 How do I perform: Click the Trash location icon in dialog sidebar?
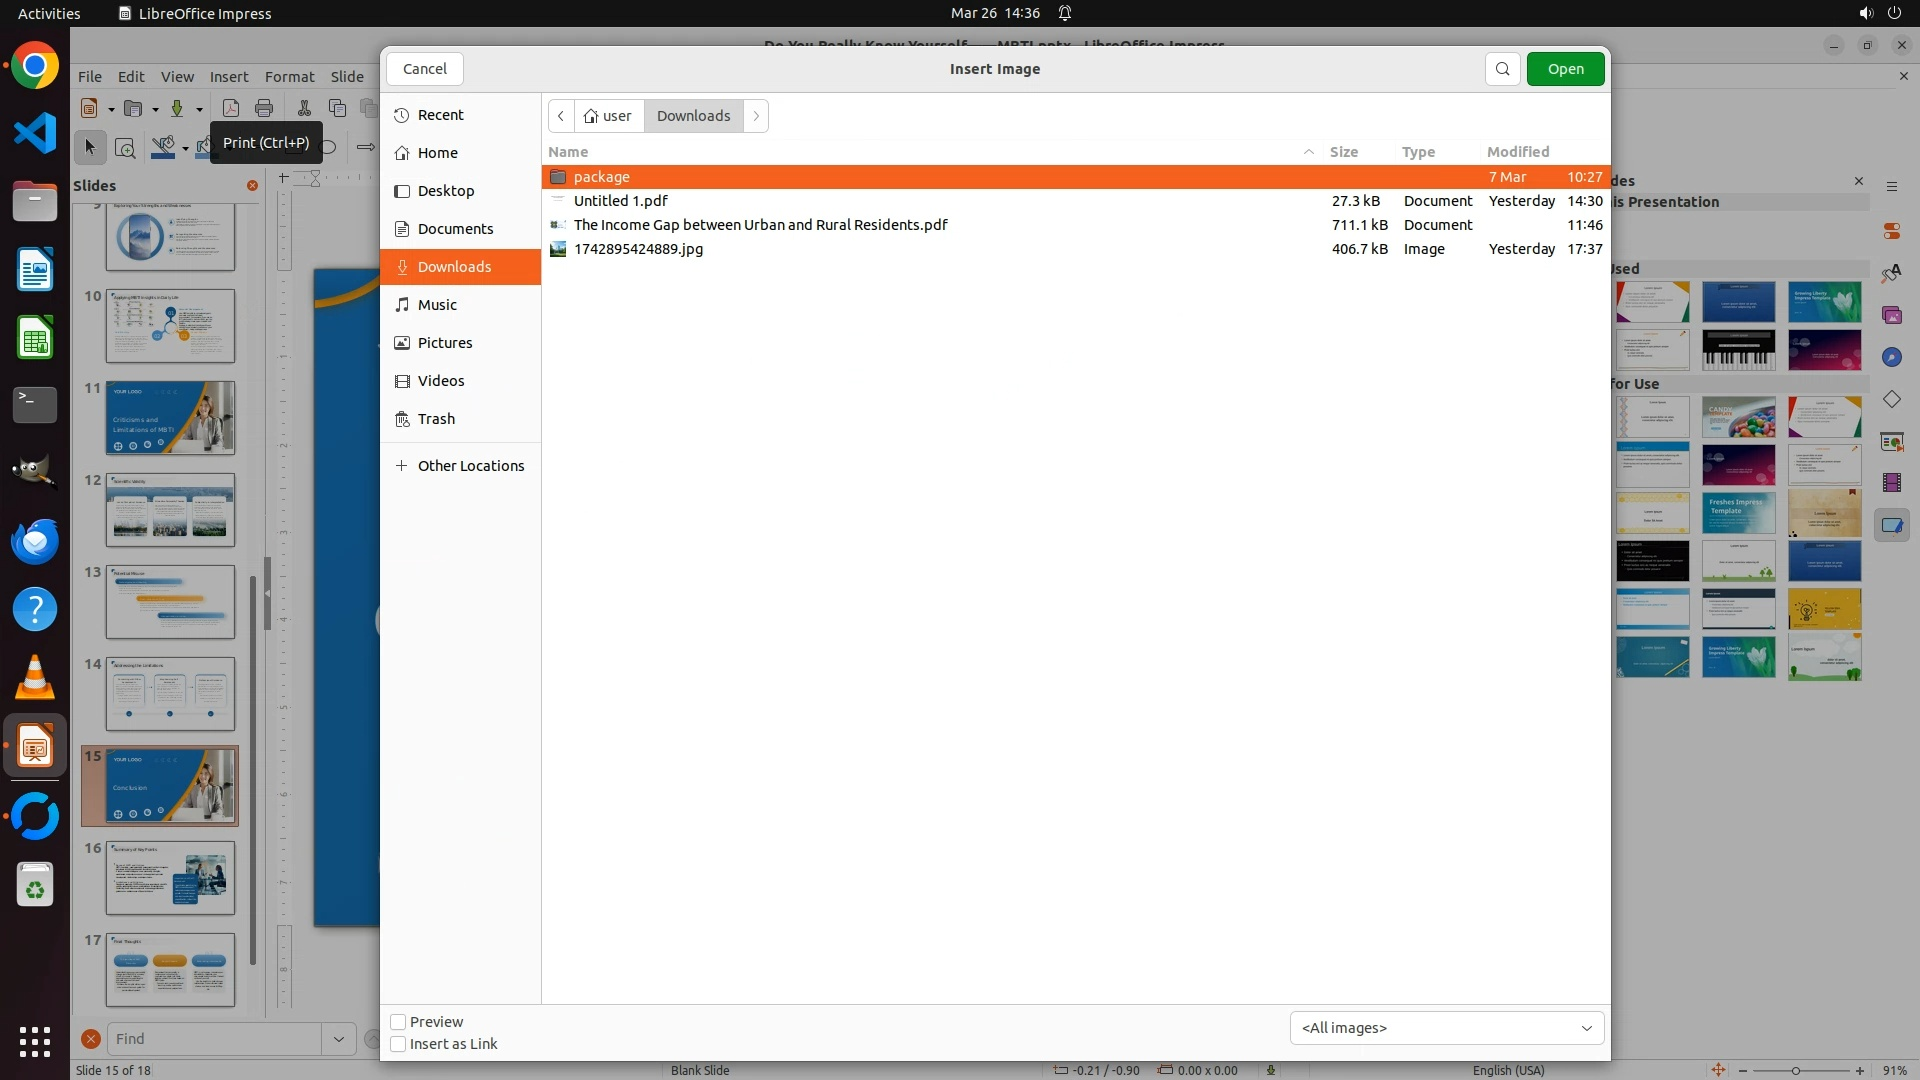402,419
